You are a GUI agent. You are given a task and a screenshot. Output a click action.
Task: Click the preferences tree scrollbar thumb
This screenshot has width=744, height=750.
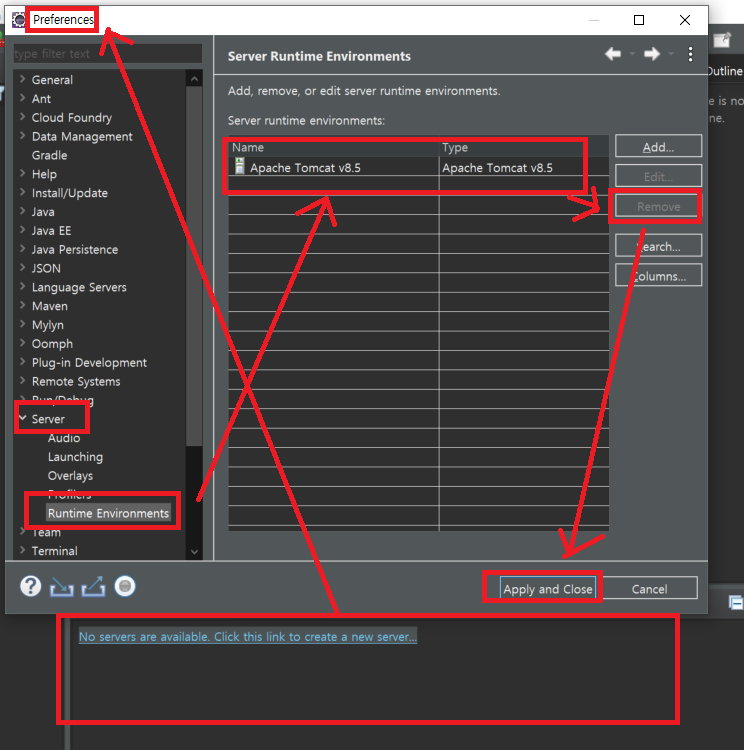coord(194,265)
